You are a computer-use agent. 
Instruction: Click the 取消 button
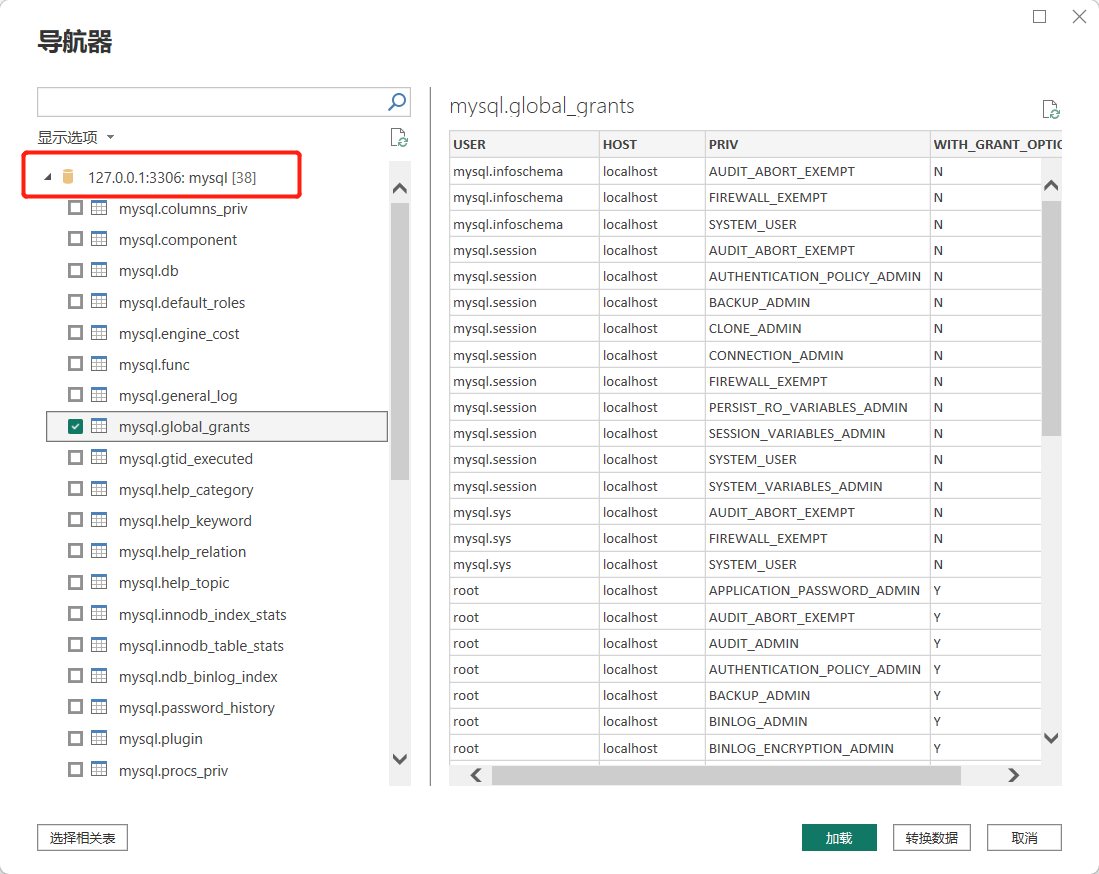(1023, 837)
